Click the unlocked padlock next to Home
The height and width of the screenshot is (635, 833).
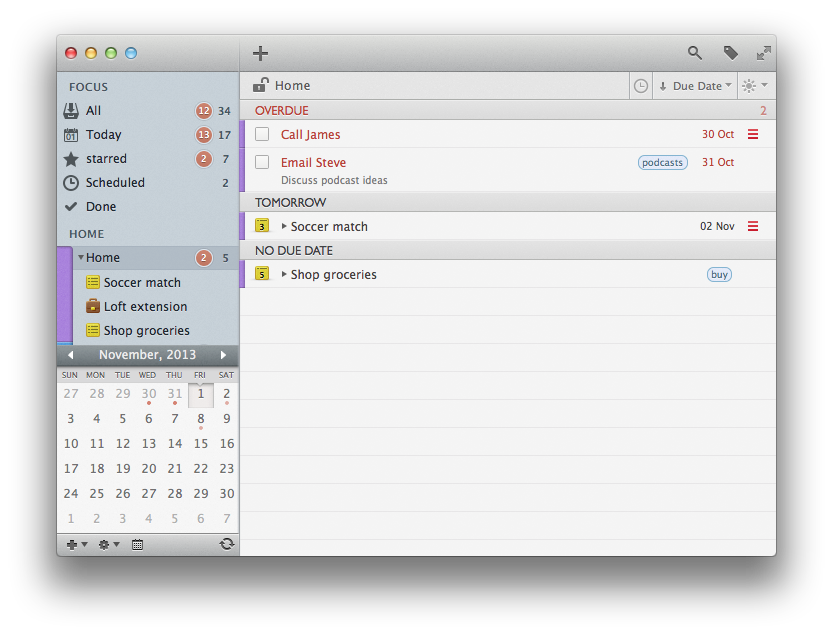[260, 85]
